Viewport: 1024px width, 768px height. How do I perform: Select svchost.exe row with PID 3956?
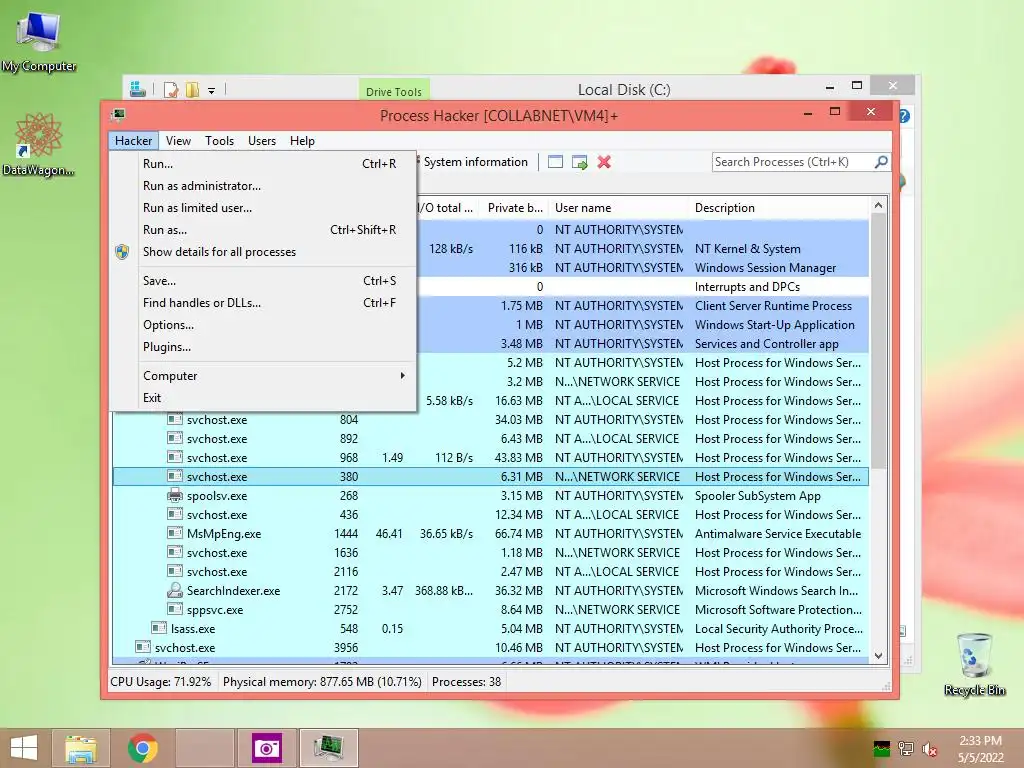pos(491,648)
